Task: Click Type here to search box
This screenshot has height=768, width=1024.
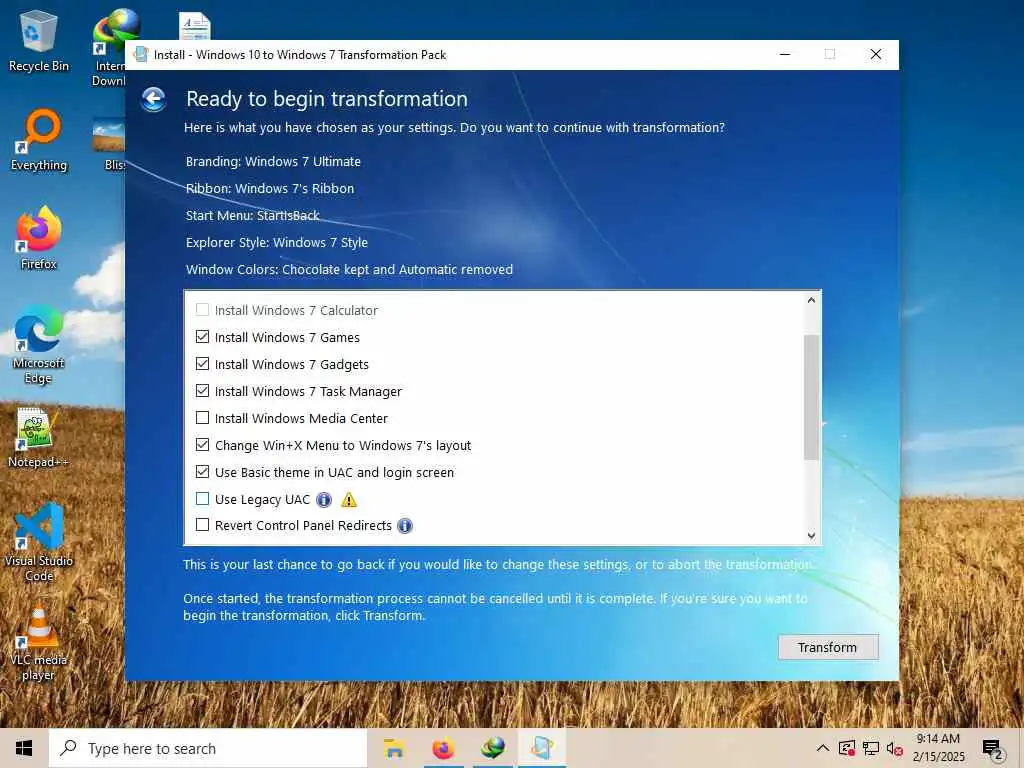Action: pyautogui.click(x=208, y=748)
